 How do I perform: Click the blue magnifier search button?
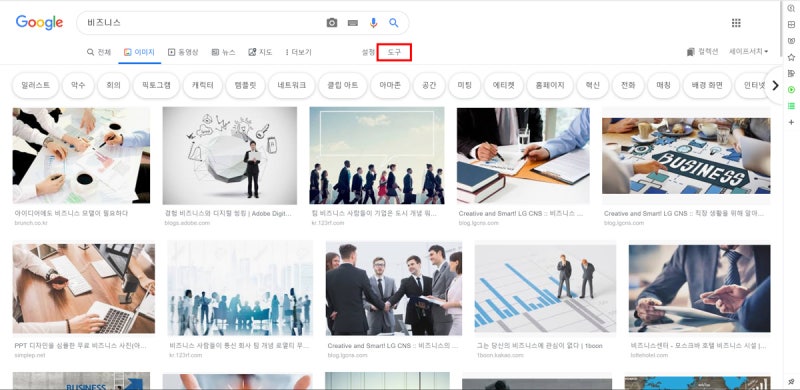point(393,23)
